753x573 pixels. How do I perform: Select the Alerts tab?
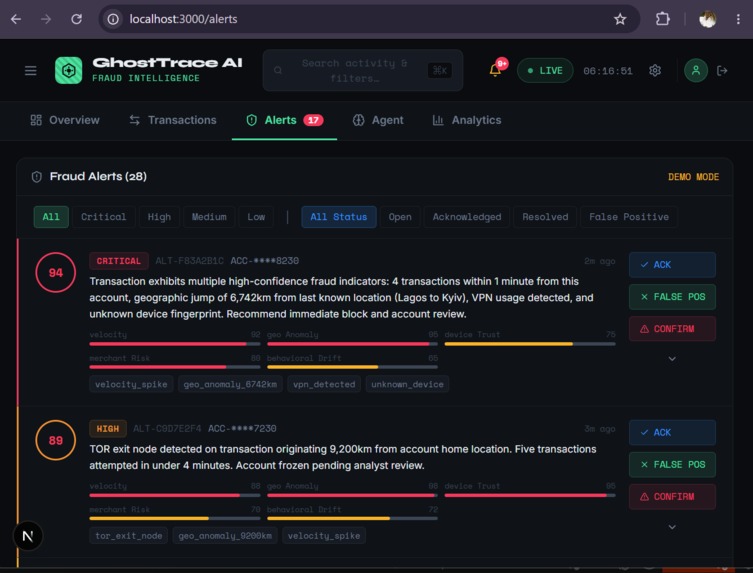click(x=284, y=120)
